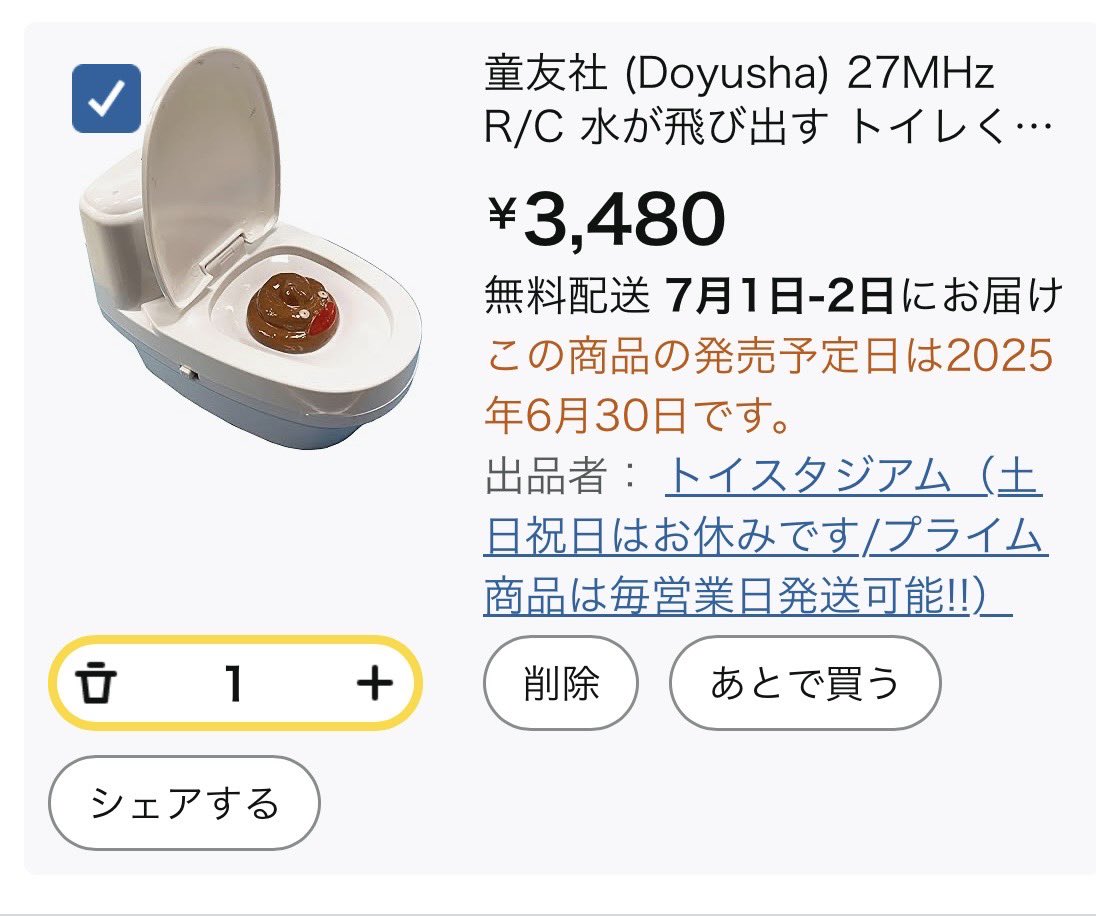Click the ¥3,480 price

605,219
